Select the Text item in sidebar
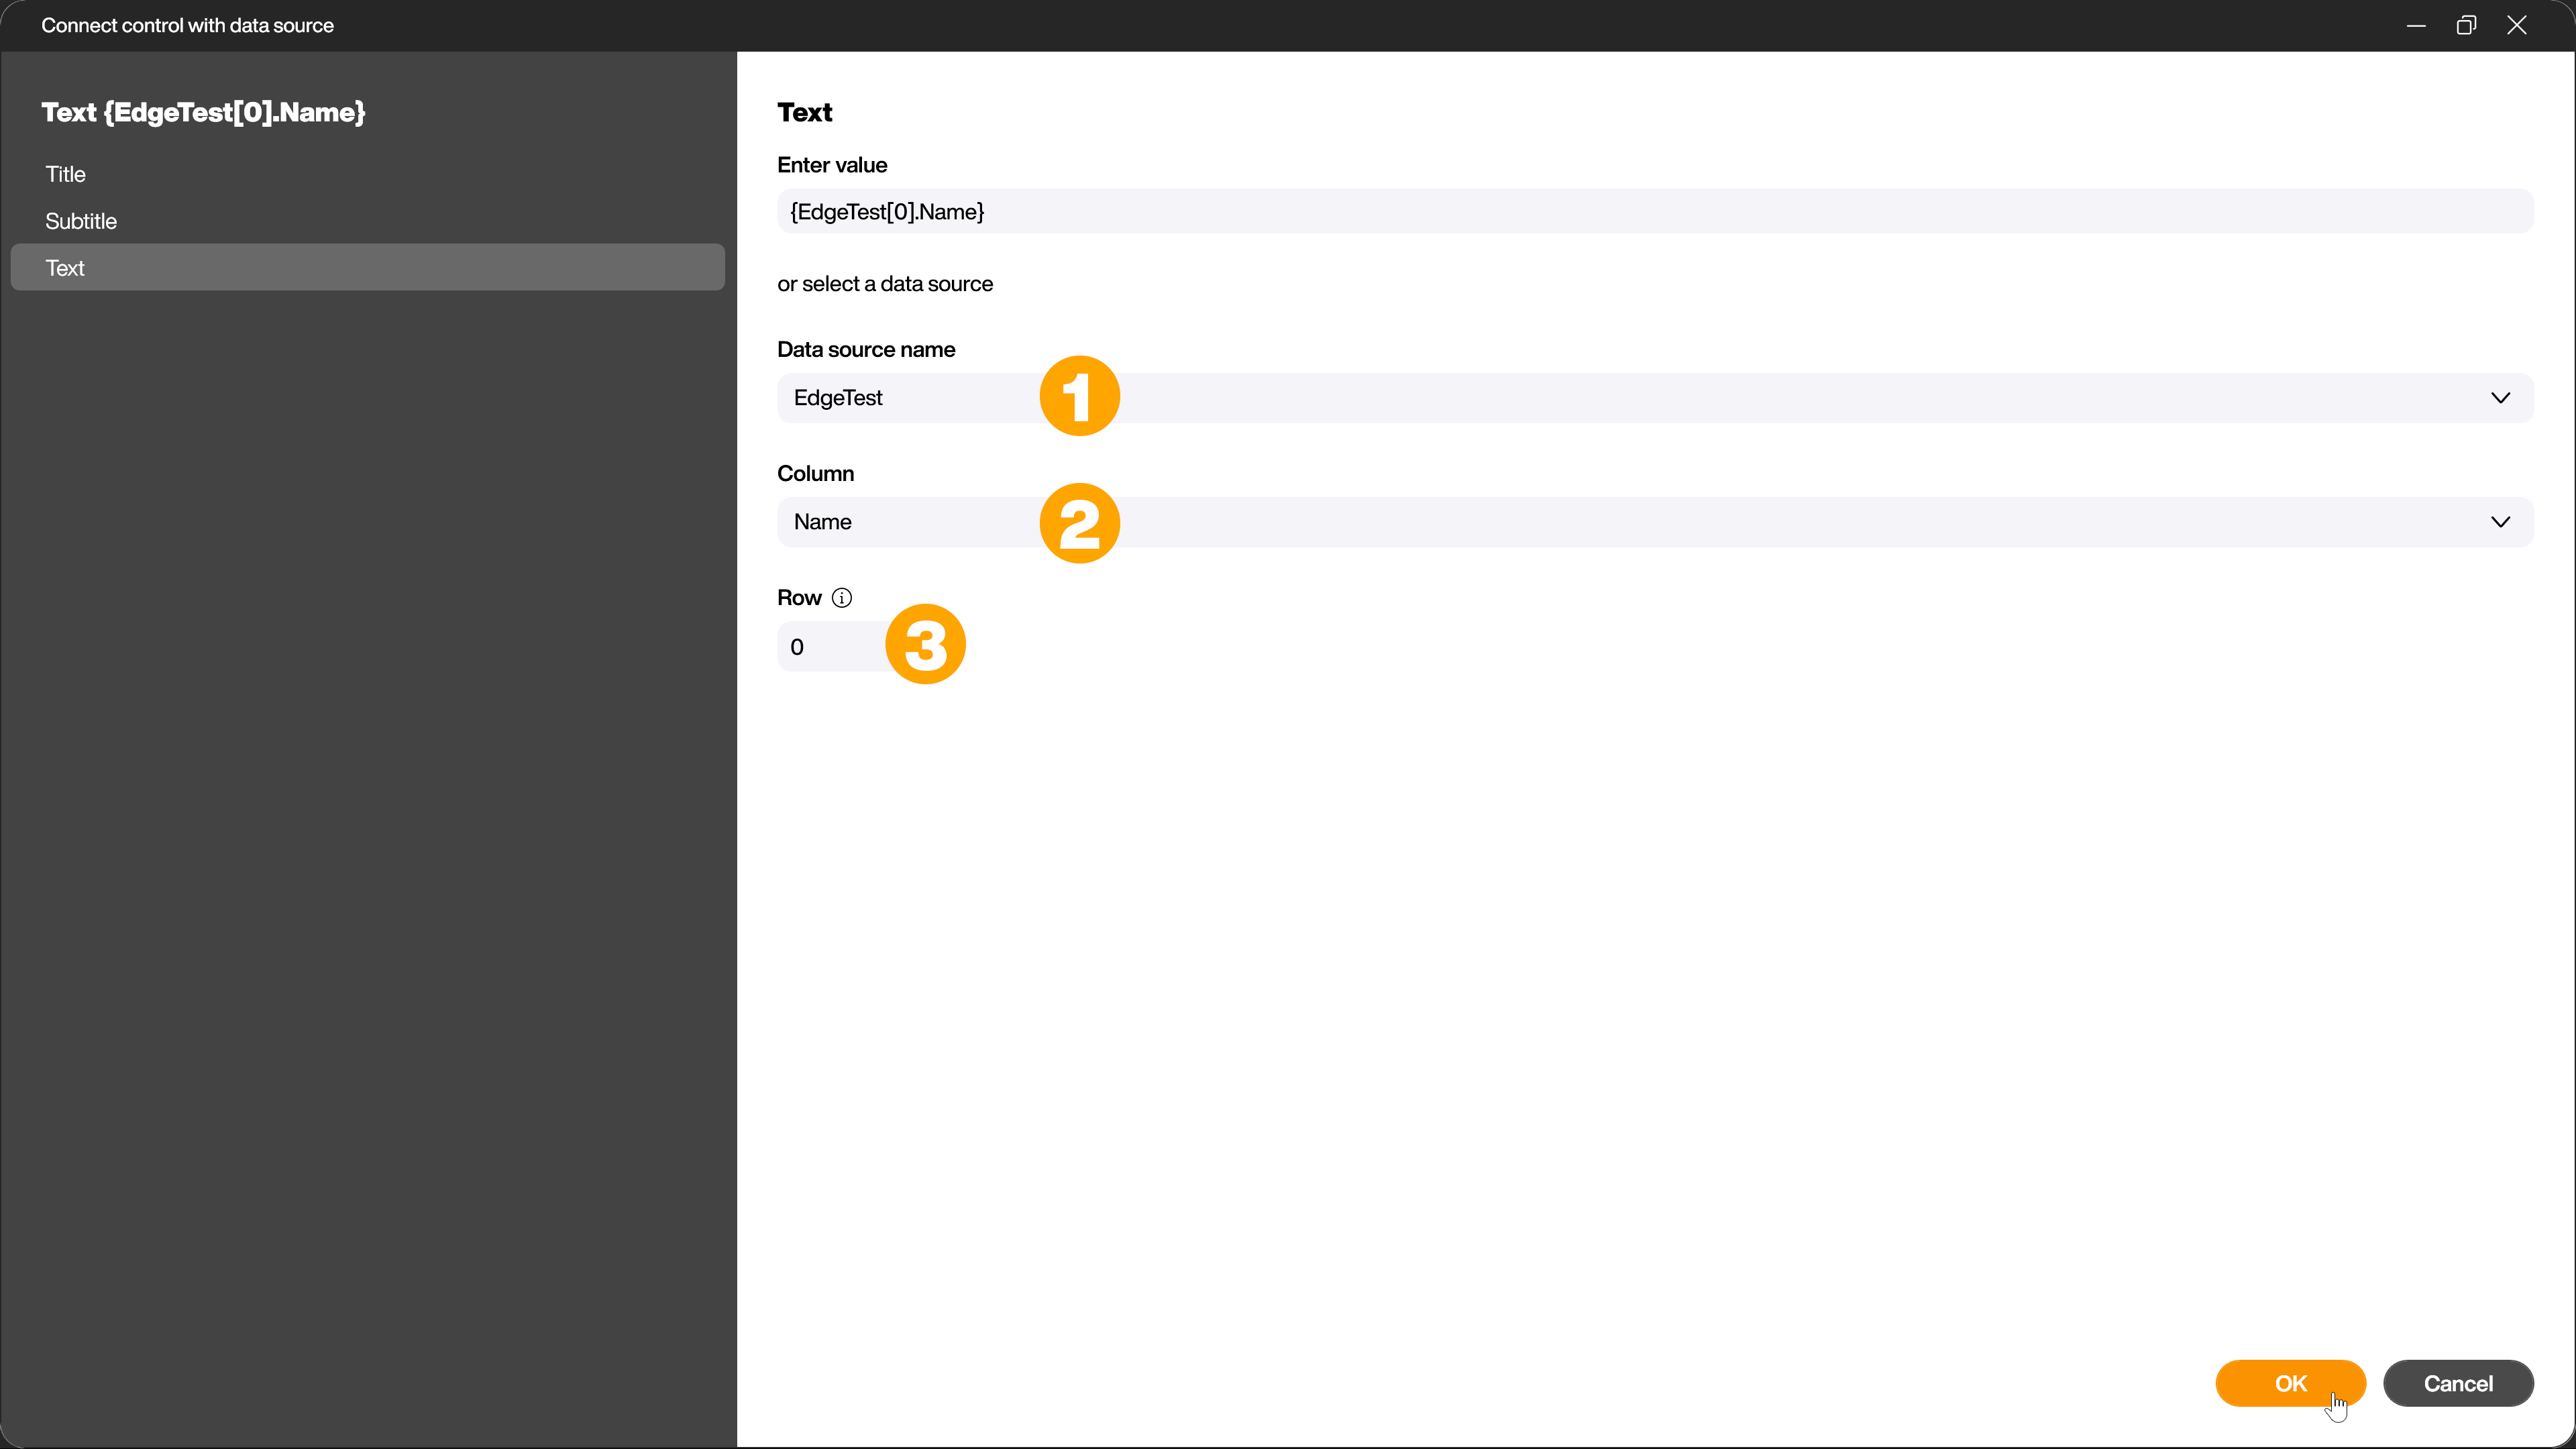 367,267
